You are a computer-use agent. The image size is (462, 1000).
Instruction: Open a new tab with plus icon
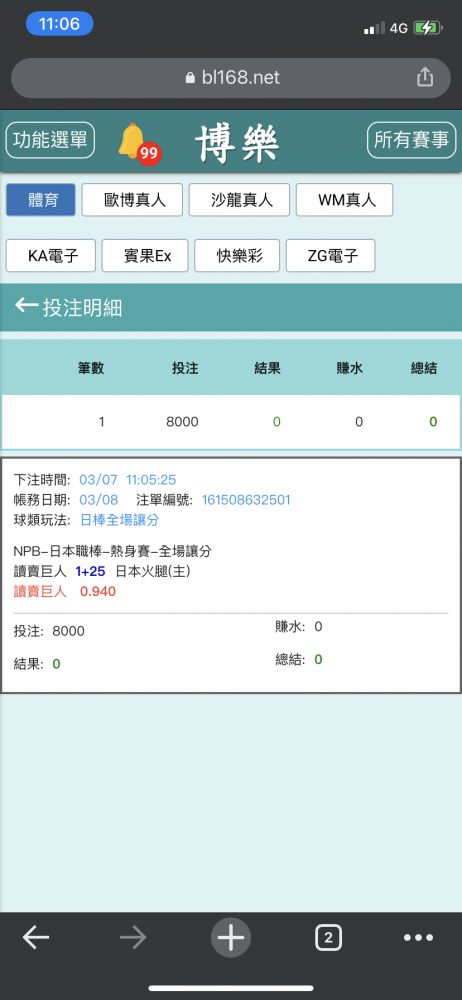tap(231, 938)
